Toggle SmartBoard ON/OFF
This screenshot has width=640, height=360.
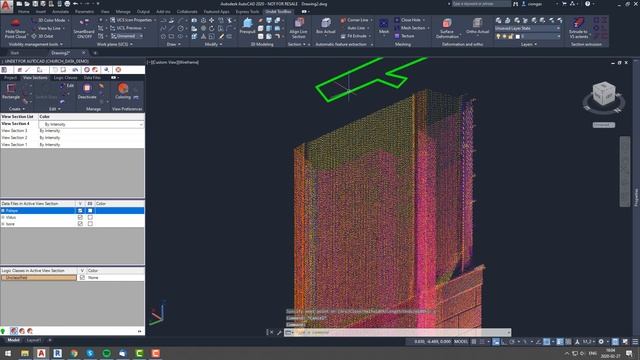84,28
